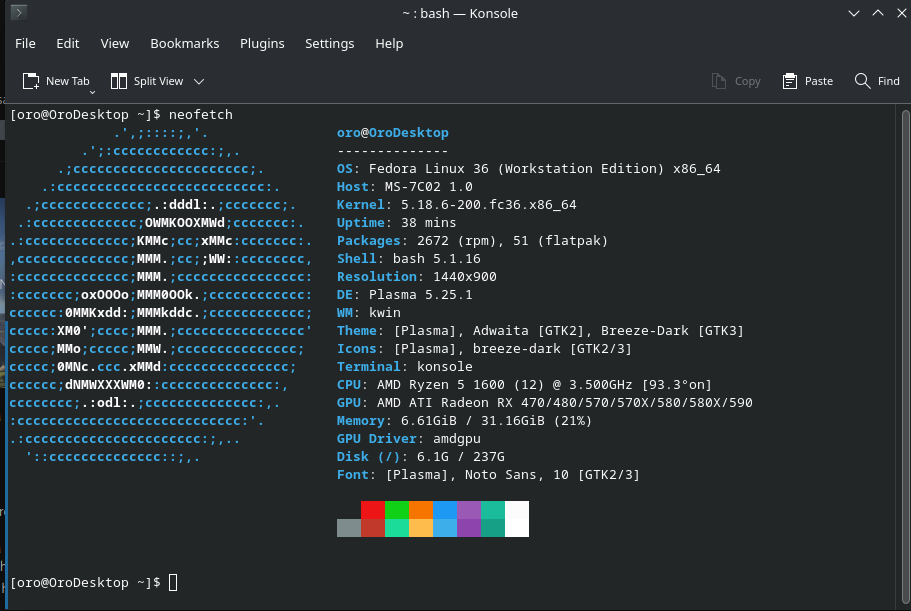Open the View menu
The width and height of the screenshot is (911, 611).
coord(114,44)
